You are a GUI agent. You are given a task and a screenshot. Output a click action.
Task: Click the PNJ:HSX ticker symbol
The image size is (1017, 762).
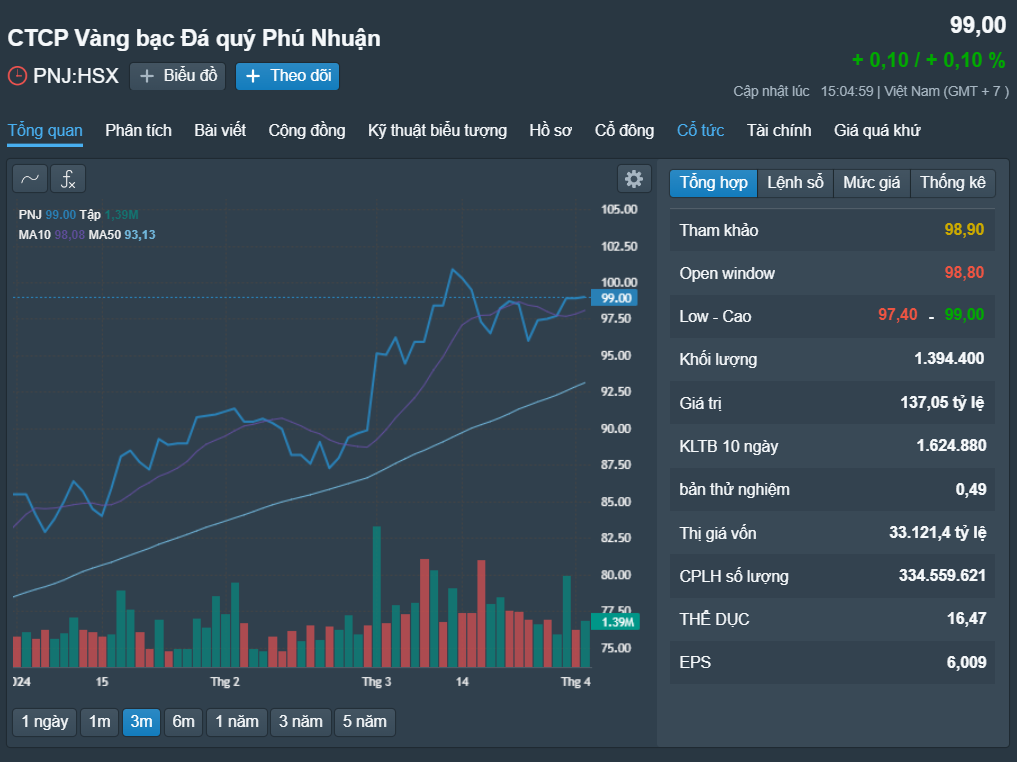(x=76, y=76)
